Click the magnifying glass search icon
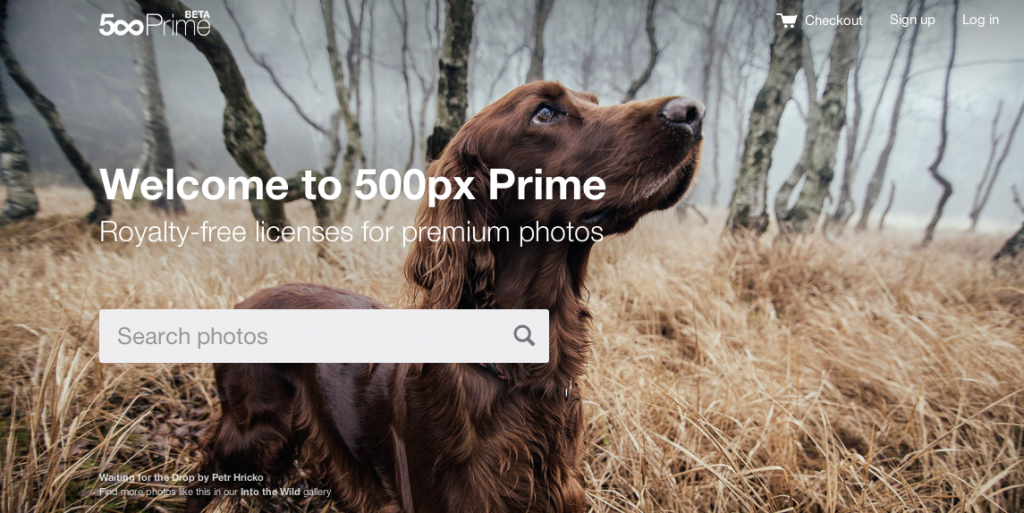1024x513 pixels. 524,335
